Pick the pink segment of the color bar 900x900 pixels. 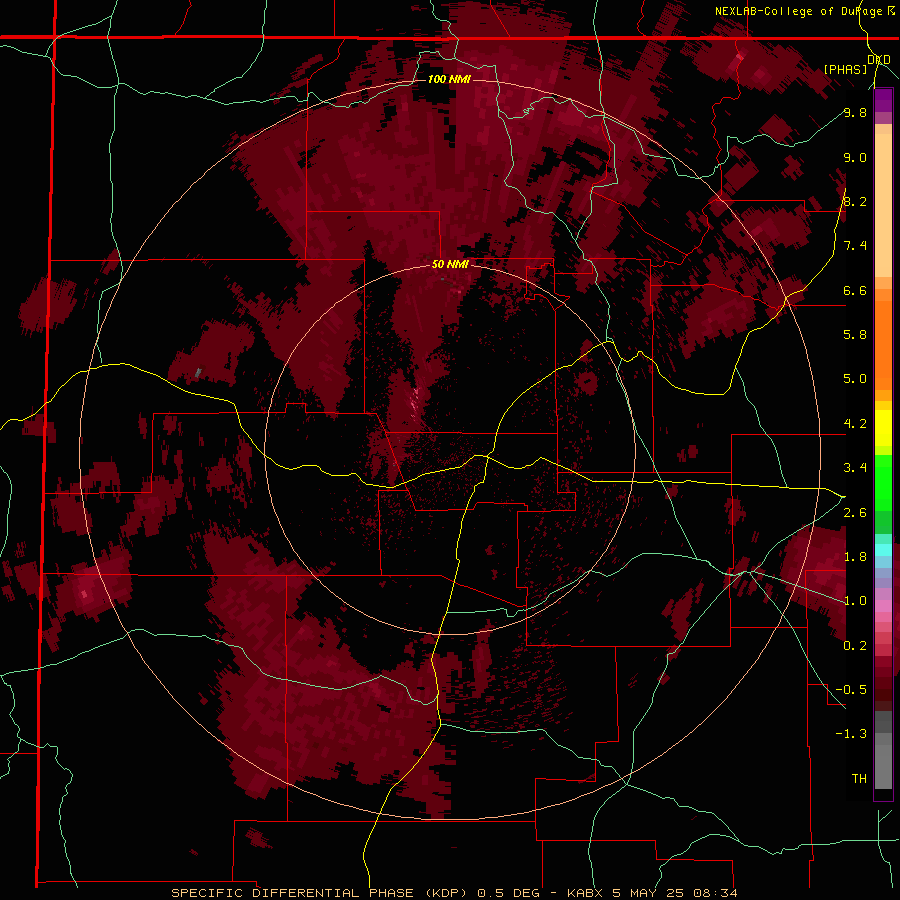tap(883, 606)
